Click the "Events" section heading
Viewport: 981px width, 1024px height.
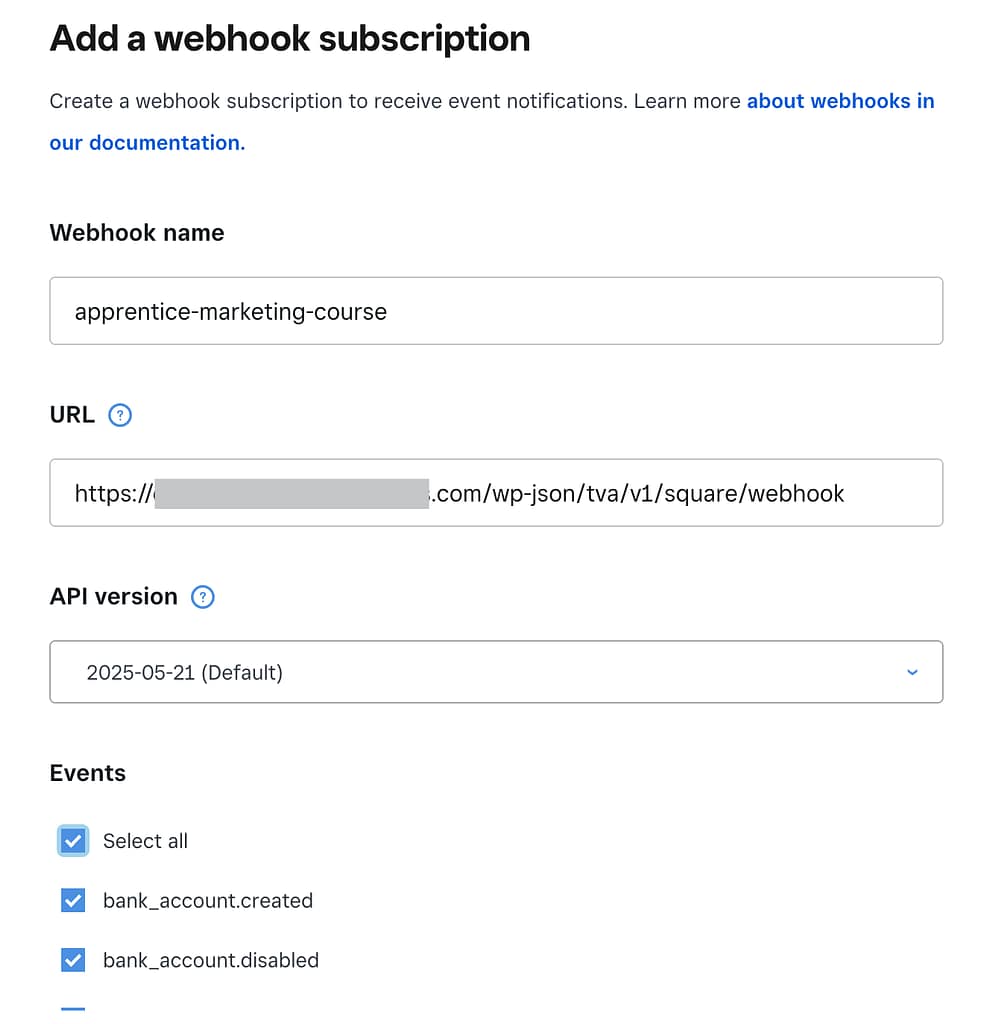pyautogui.click(x=88, y=773)
